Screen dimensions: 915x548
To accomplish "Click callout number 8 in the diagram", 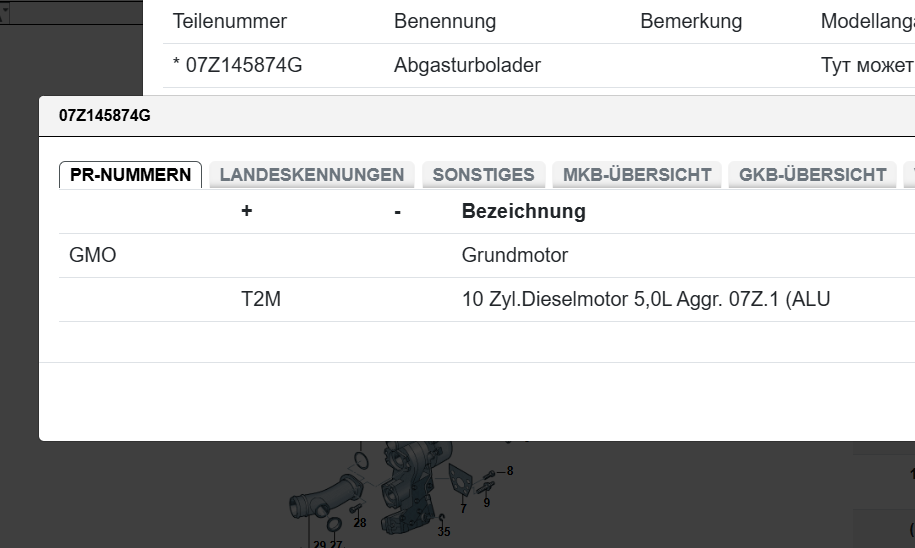I will click(x=510, y=470).
